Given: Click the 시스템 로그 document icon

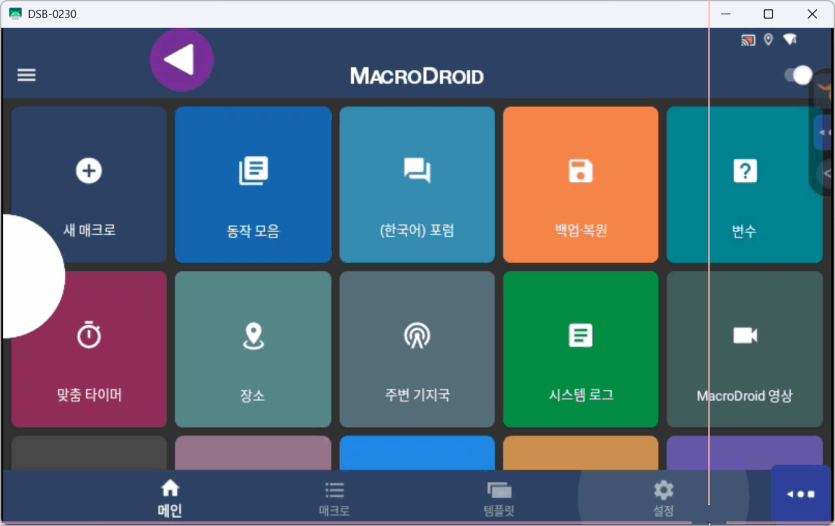Looking at the screenshot, I should [x=580, y=335].
